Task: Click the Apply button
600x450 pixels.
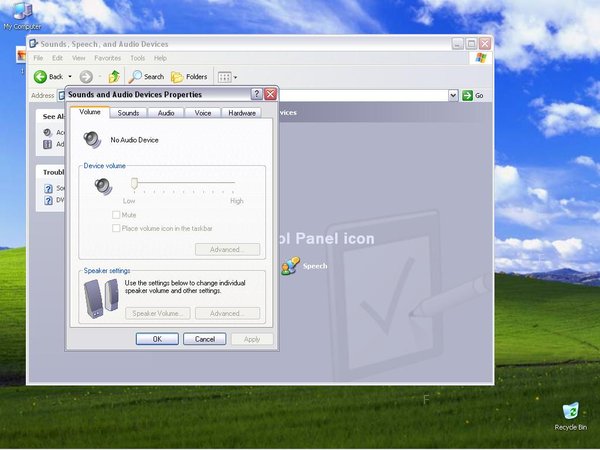Action: [x=252, y=339]
